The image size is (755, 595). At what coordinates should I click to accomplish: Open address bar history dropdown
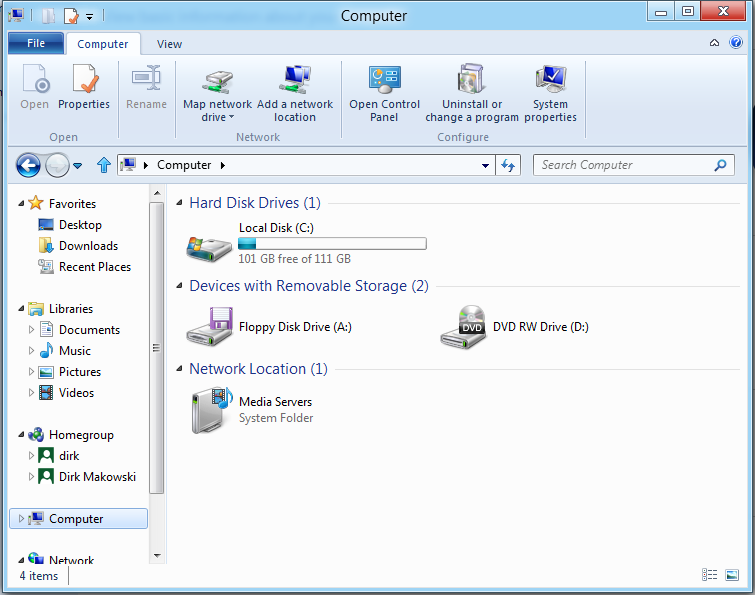(x=485, y=166)
